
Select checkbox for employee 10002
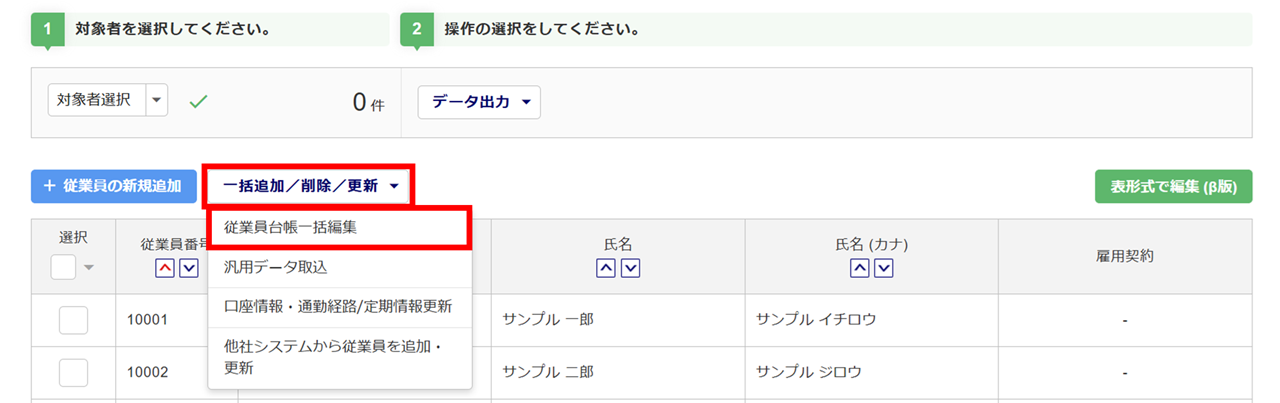pos(73,372)
